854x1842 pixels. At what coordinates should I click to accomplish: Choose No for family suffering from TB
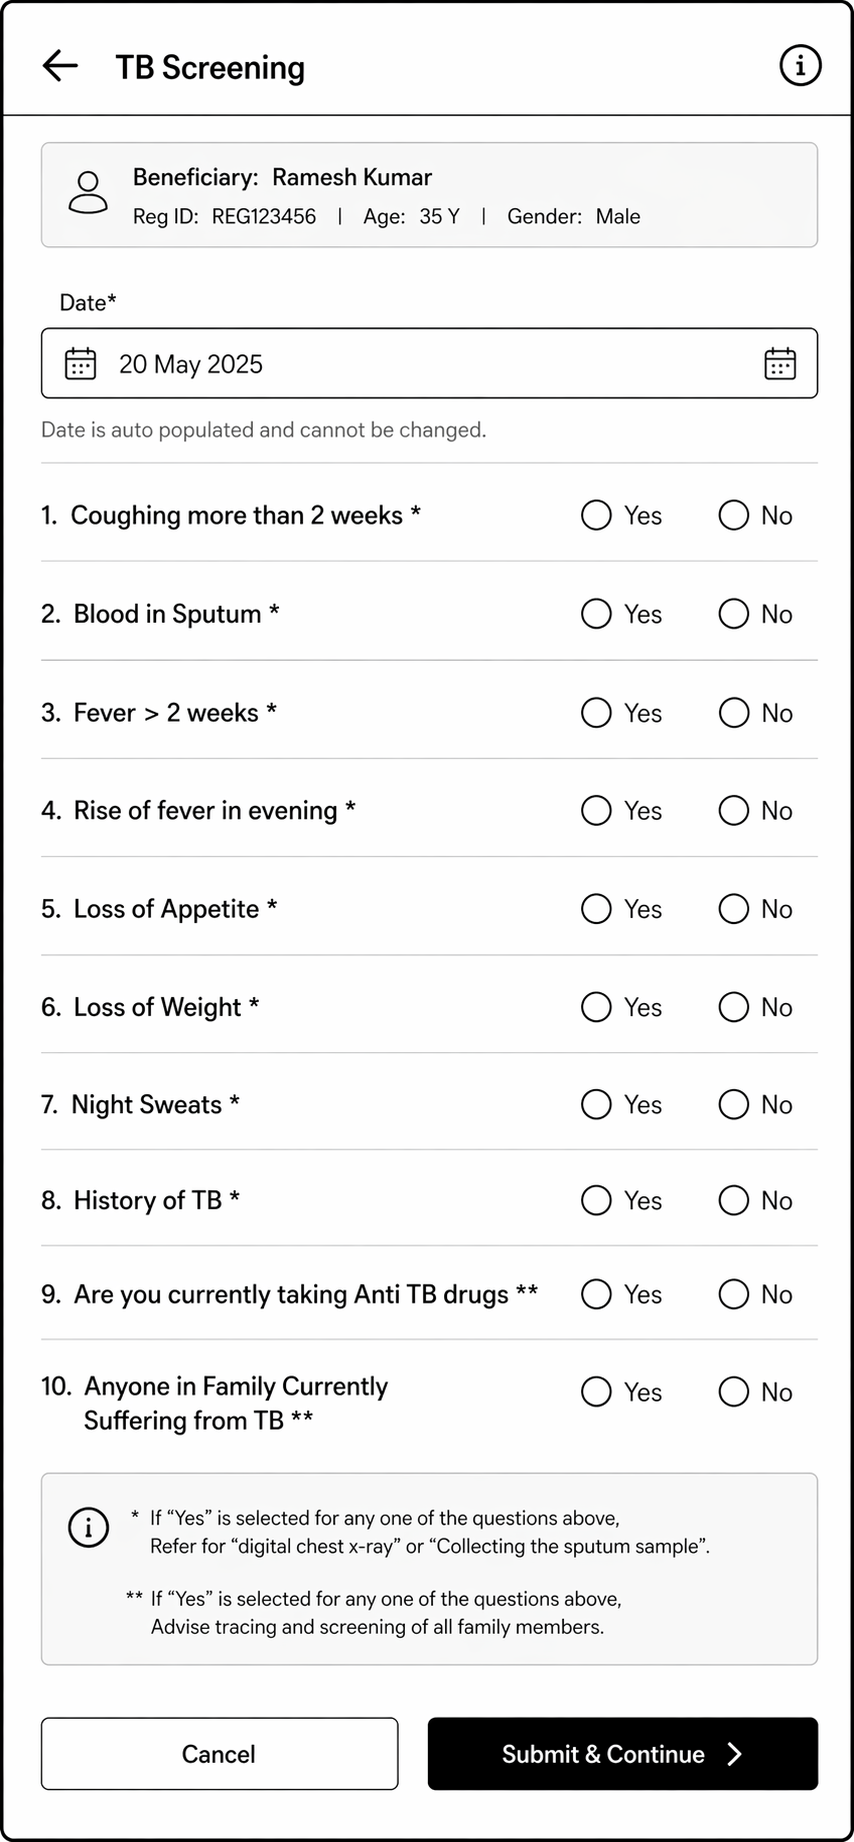[733, 1392]
